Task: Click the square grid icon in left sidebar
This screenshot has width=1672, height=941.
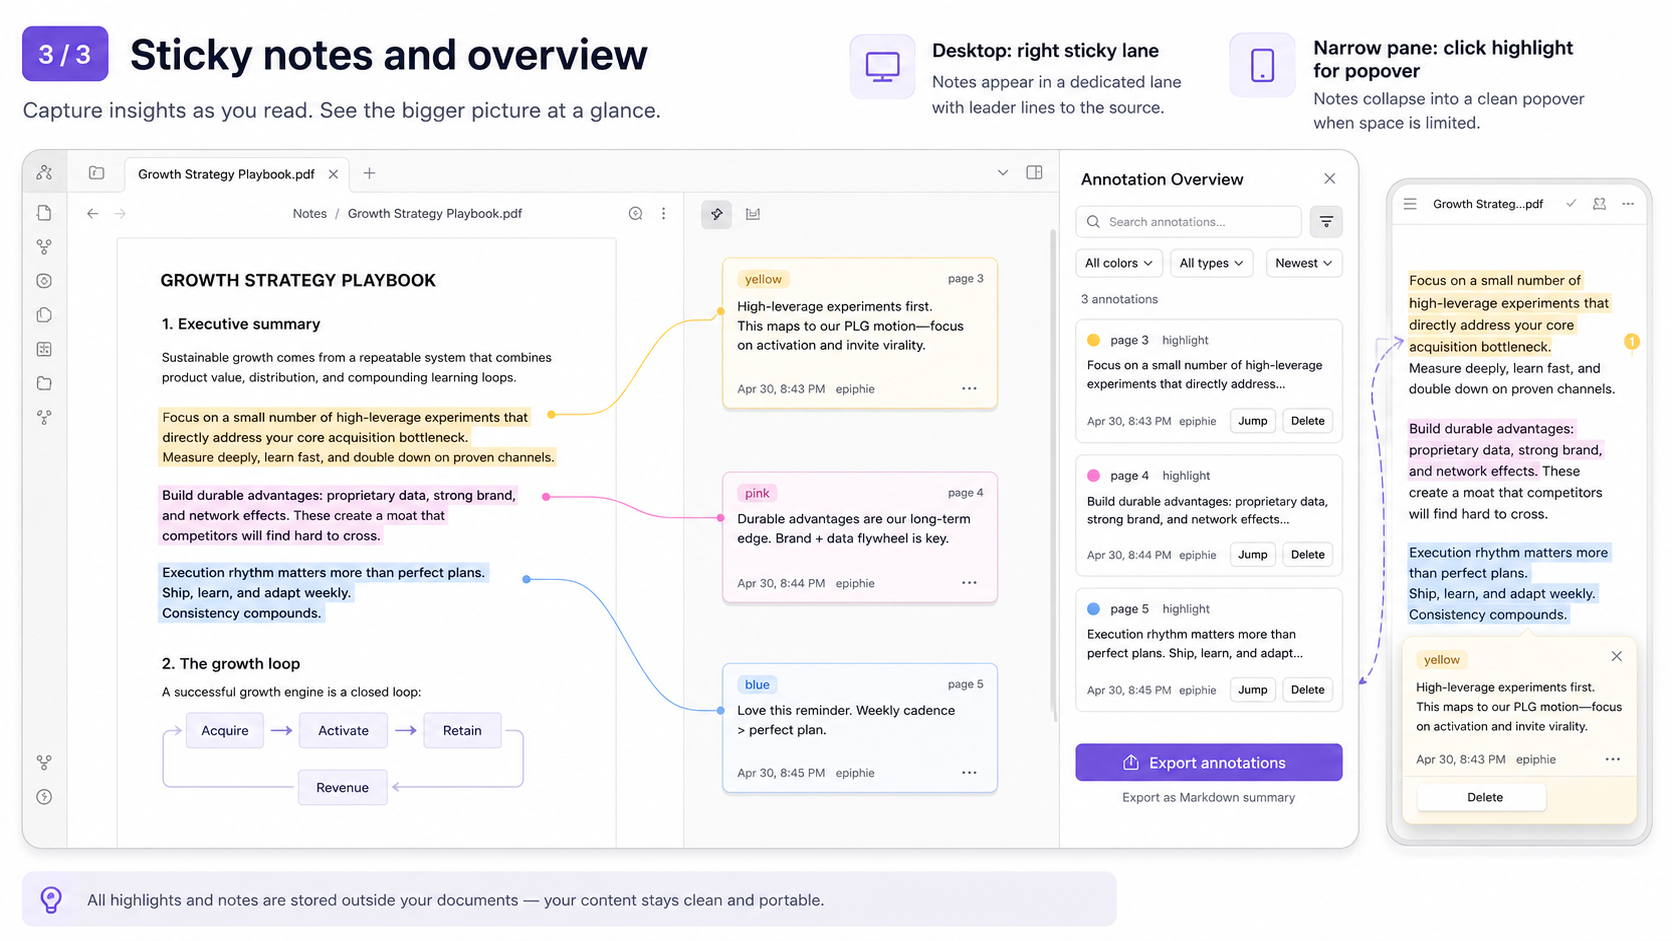Action: point(44,349)
